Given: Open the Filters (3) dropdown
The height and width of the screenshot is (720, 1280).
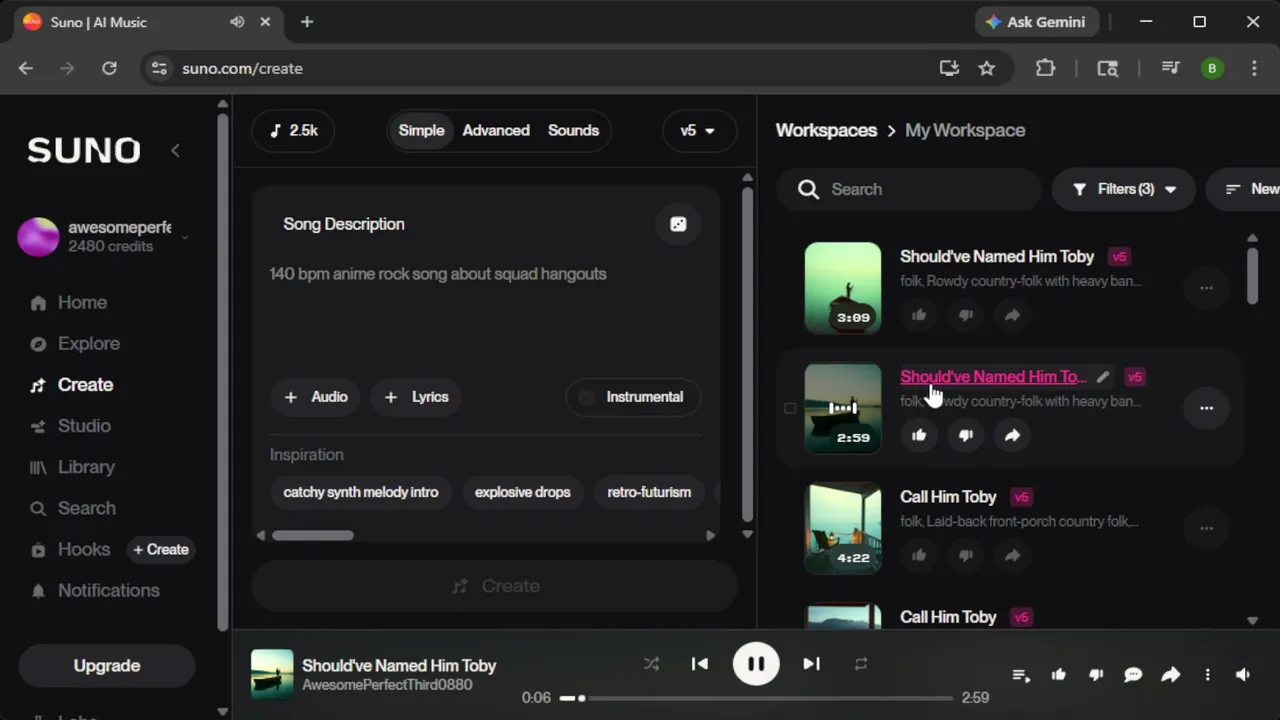Looking at the screenshot, I should (x=1124, y=189).
